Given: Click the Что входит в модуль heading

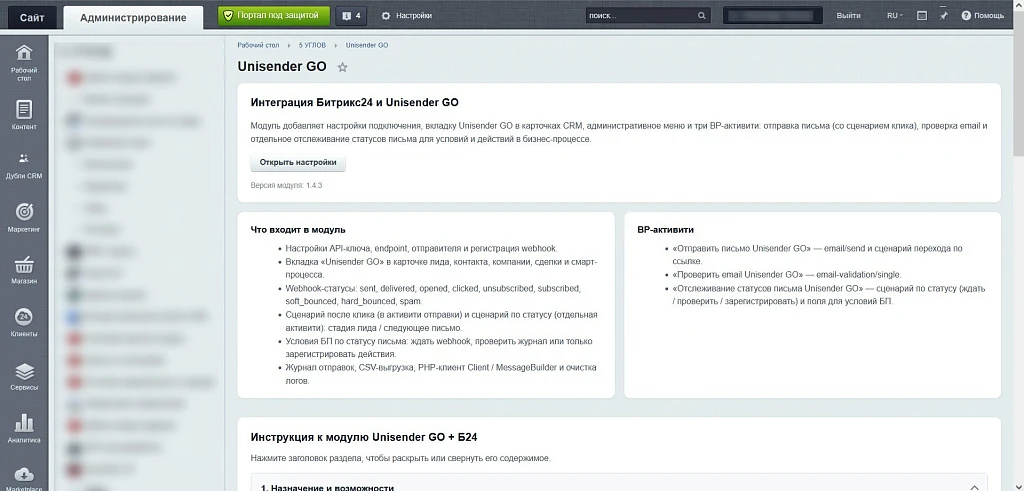Looking at the screenshot, I should pyautogui.click(x=298, y=230).
